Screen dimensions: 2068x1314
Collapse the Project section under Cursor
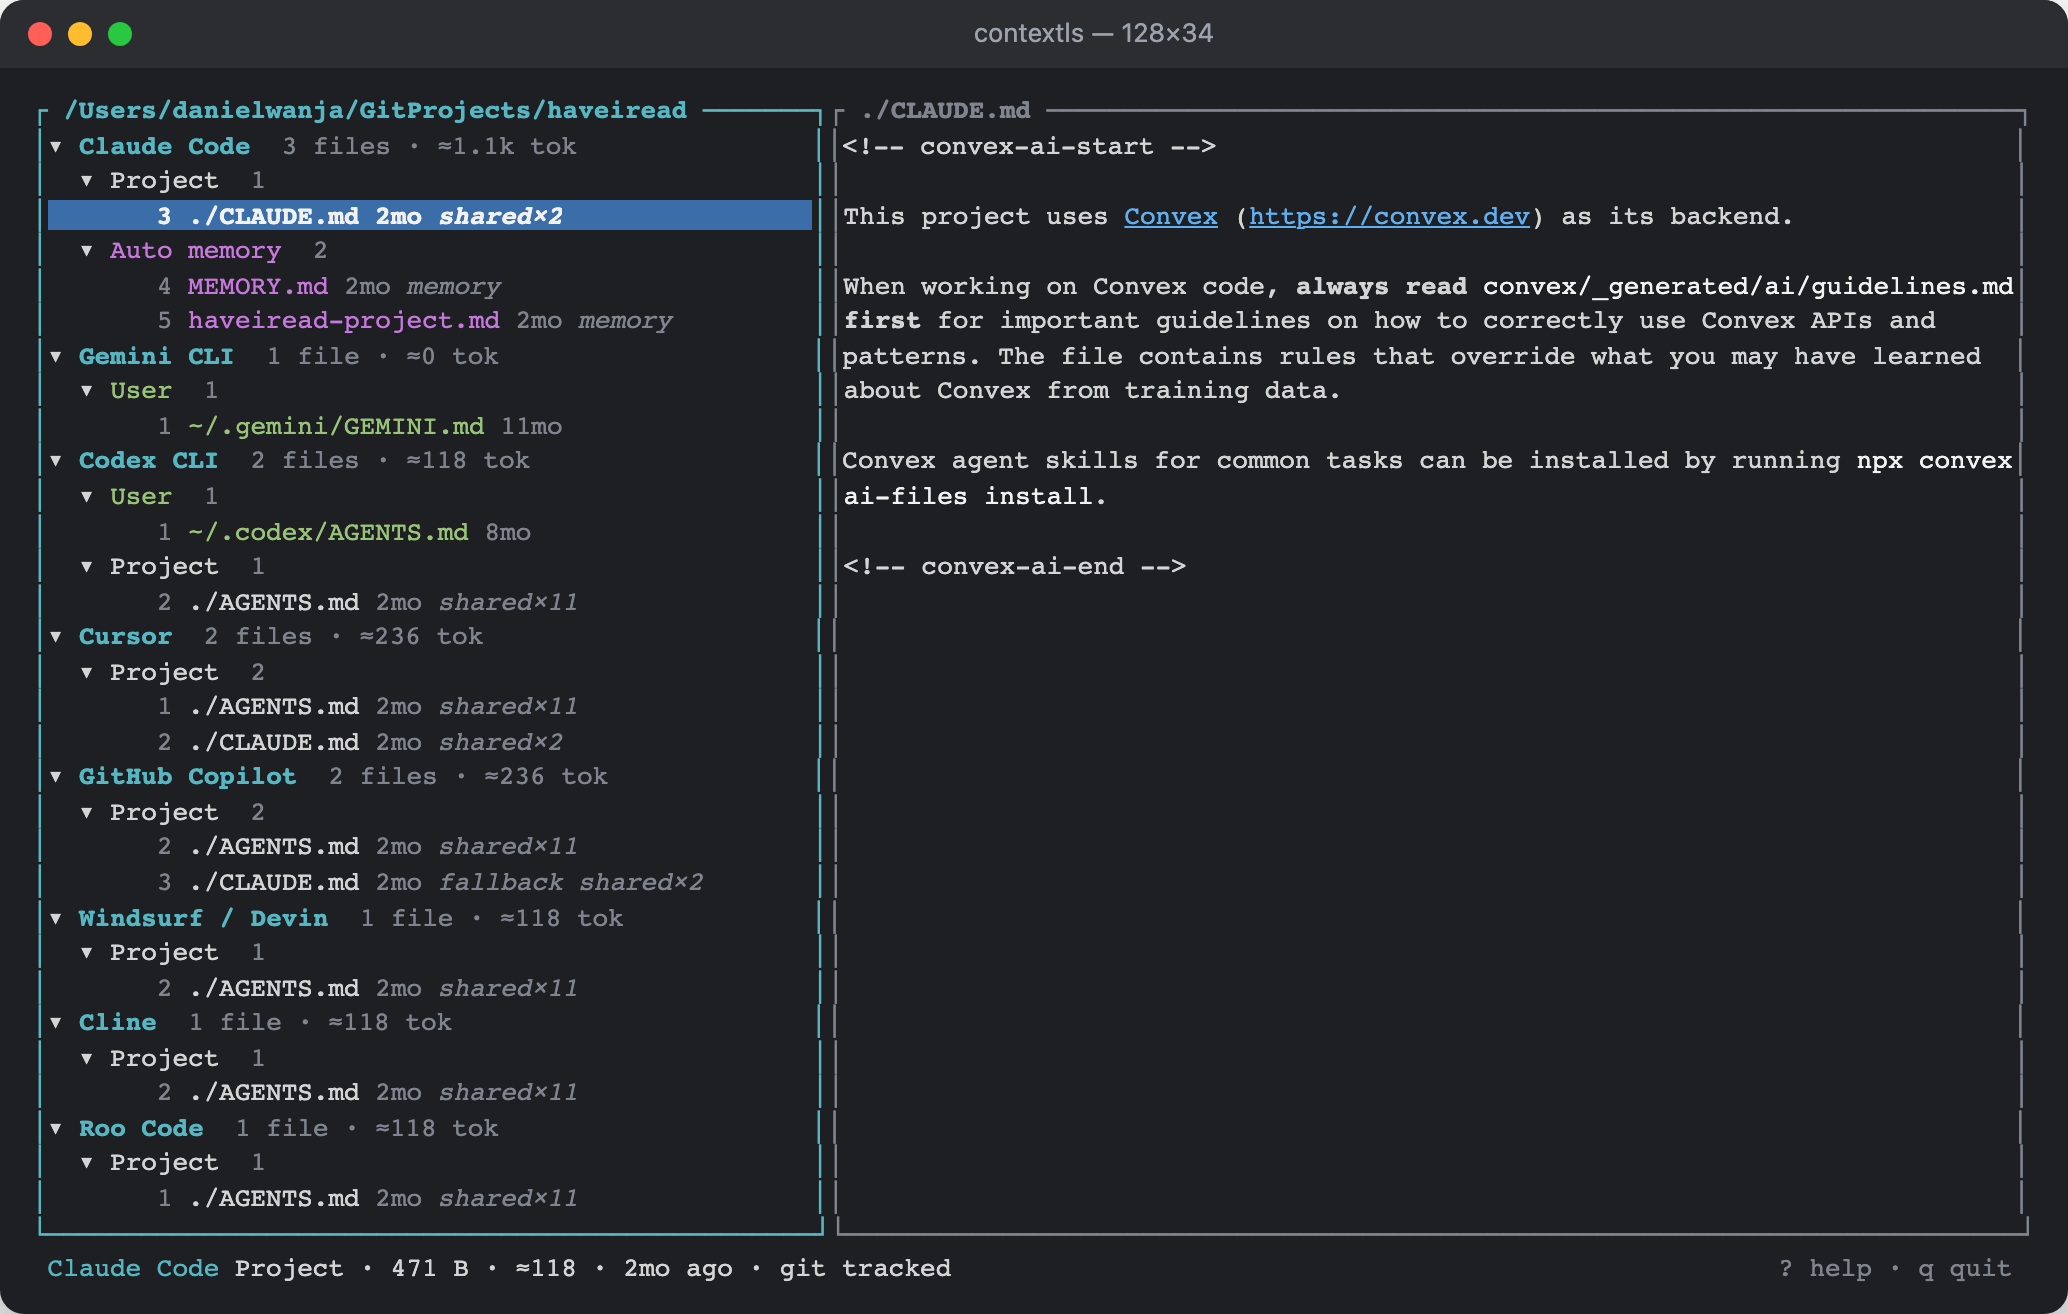point(87,673)
